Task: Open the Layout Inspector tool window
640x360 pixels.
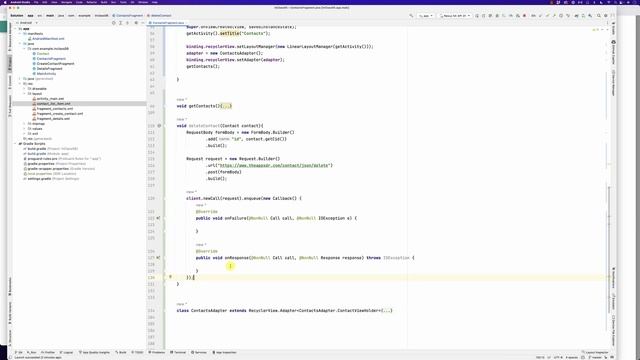Action: click(x=596, y=352)
